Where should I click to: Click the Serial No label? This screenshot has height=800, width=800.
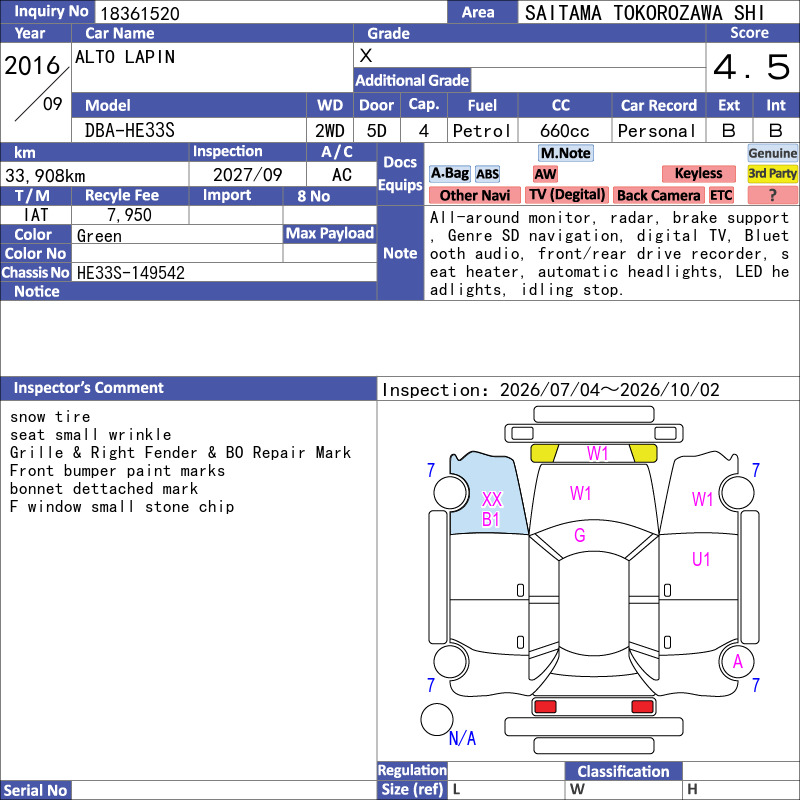click(x=35, y=791)
